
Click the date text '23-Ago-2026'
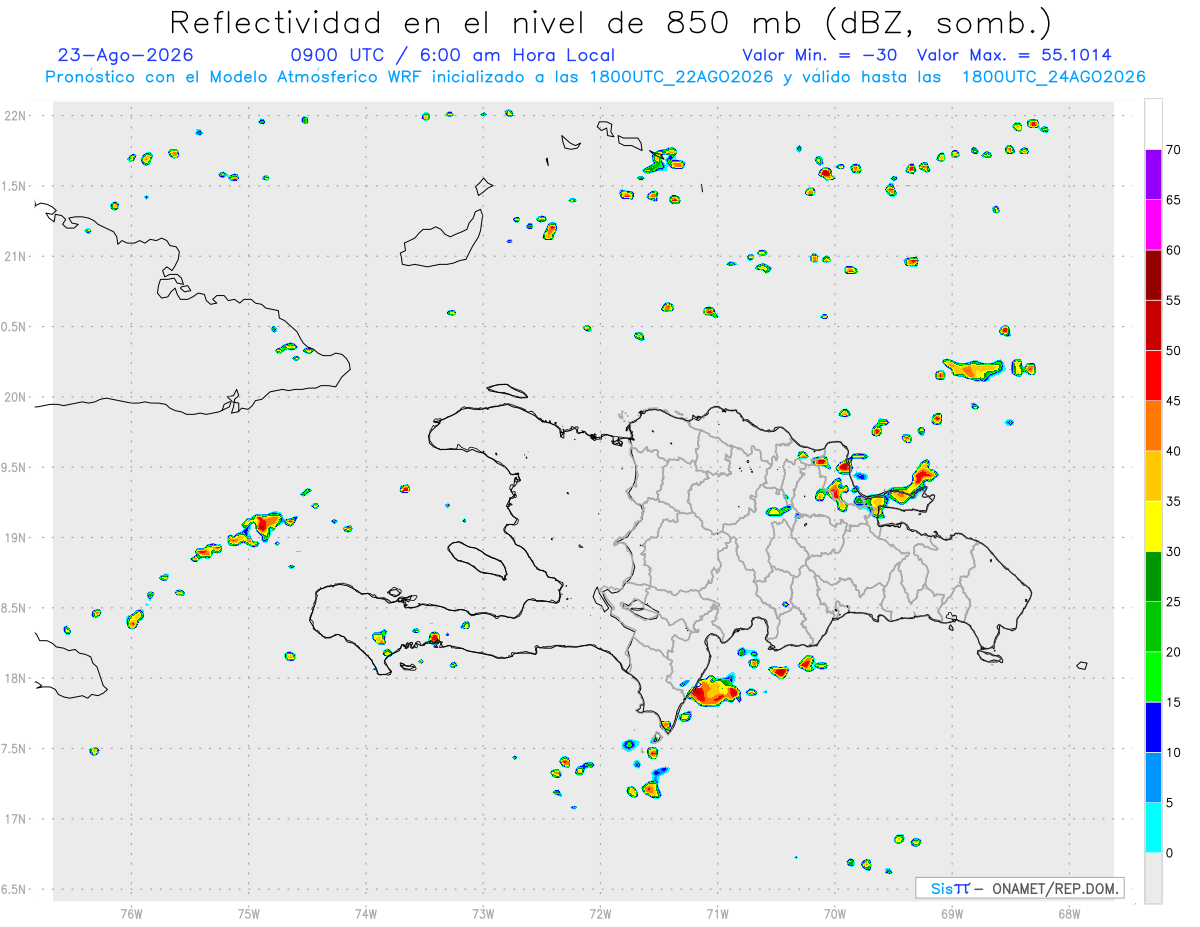point(126,55)
